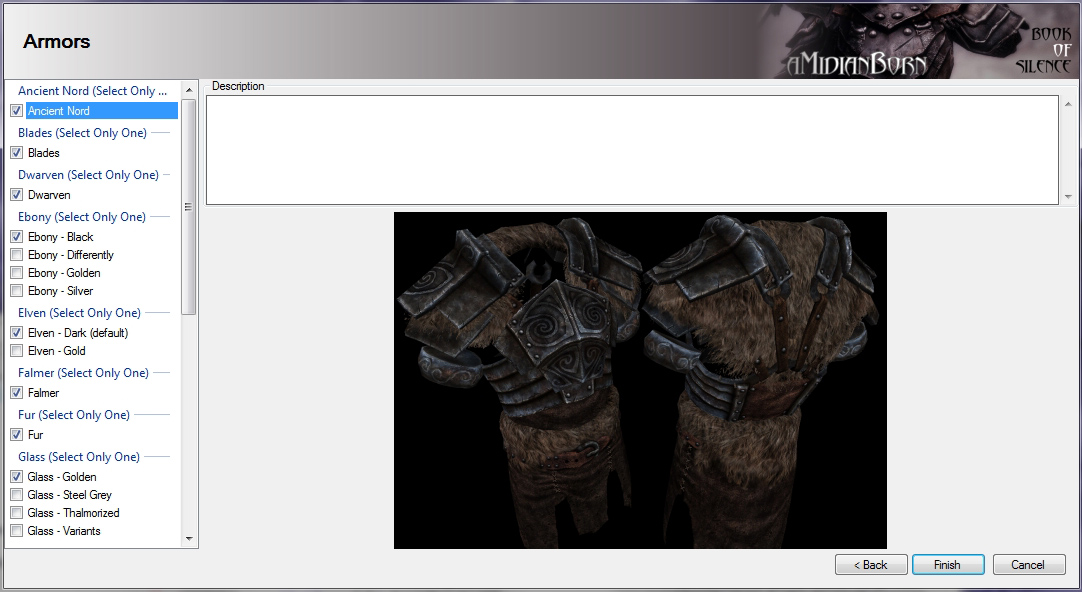Click the fur armor preview image
Screen dimensions: 1082x592
click(640, 380)
